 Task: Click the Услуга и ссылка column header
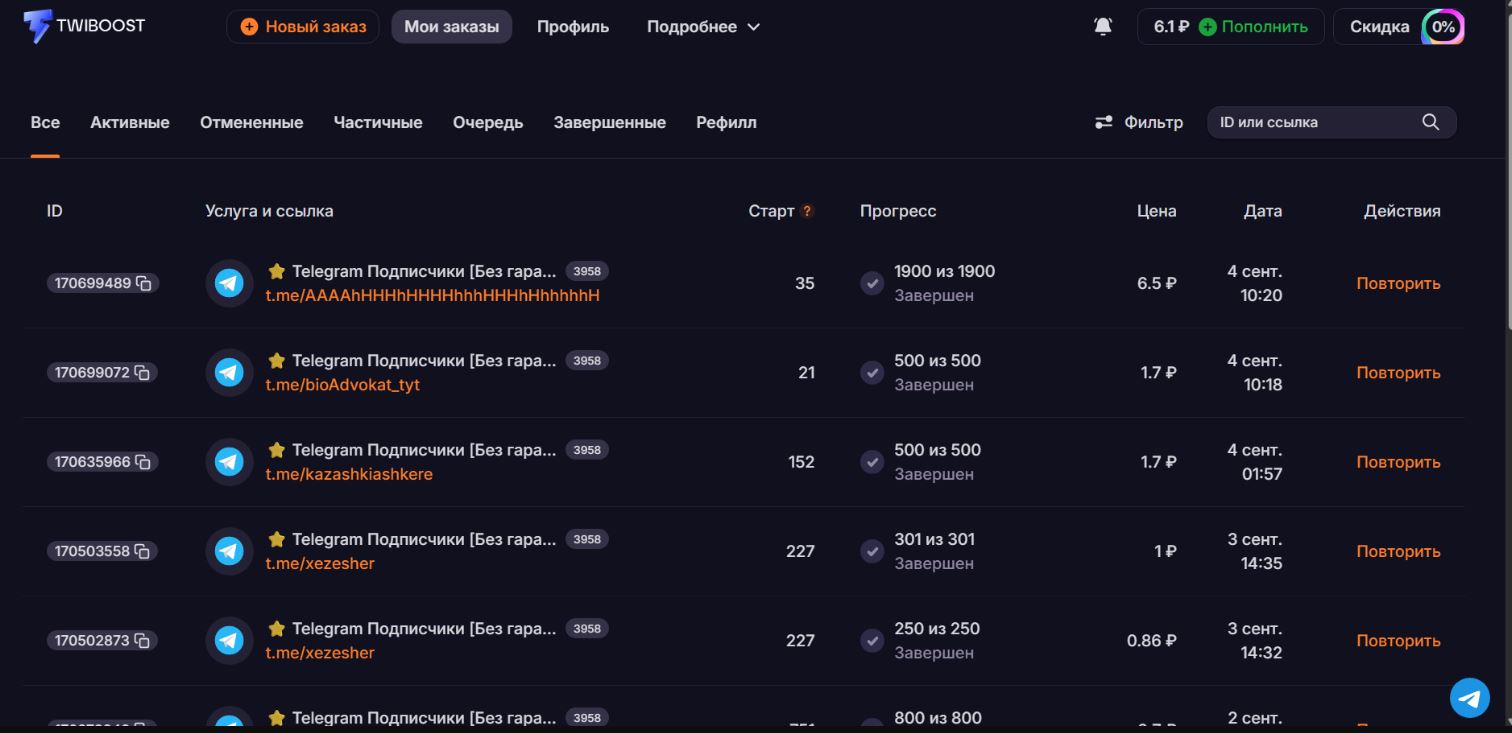(x=269, y=211)
